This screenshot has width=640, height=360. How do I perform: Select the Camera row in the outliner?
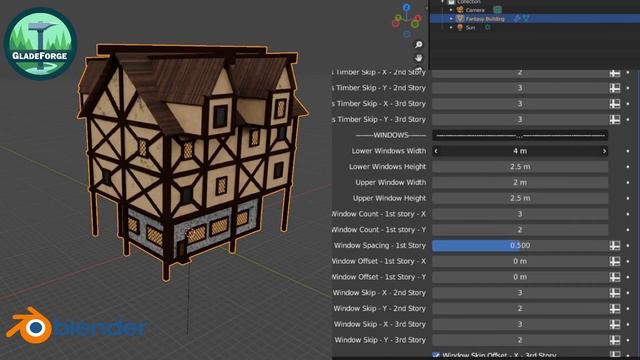[x=535, y=10]
